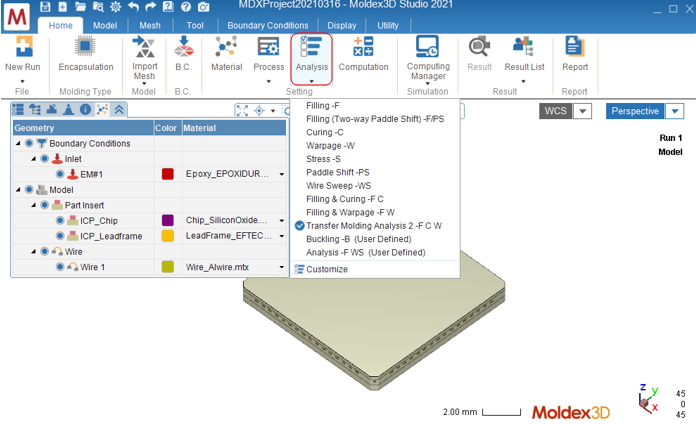This screenshot has height=424, width=696.
Task: Click the question mark help icon
Action: click(186, 6)
